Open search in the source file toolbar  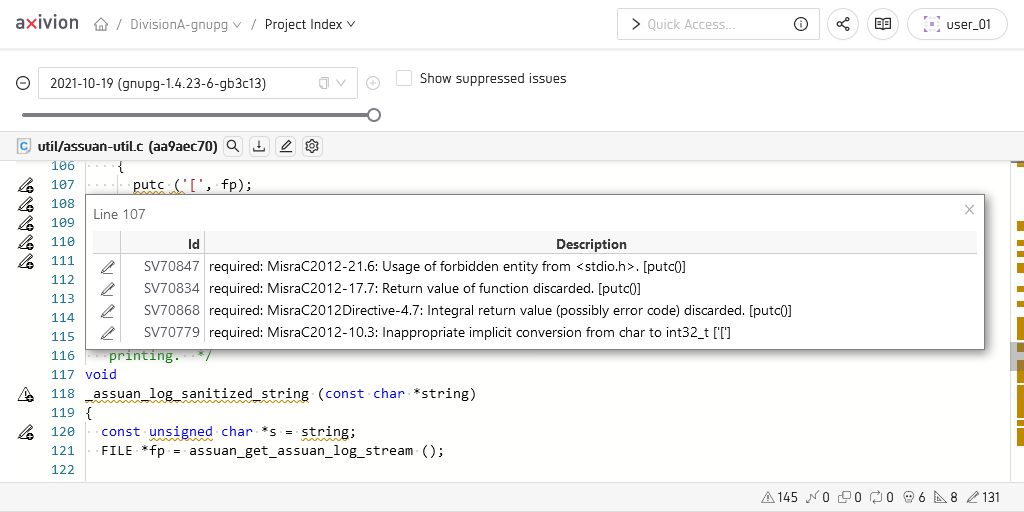[233, 146]
